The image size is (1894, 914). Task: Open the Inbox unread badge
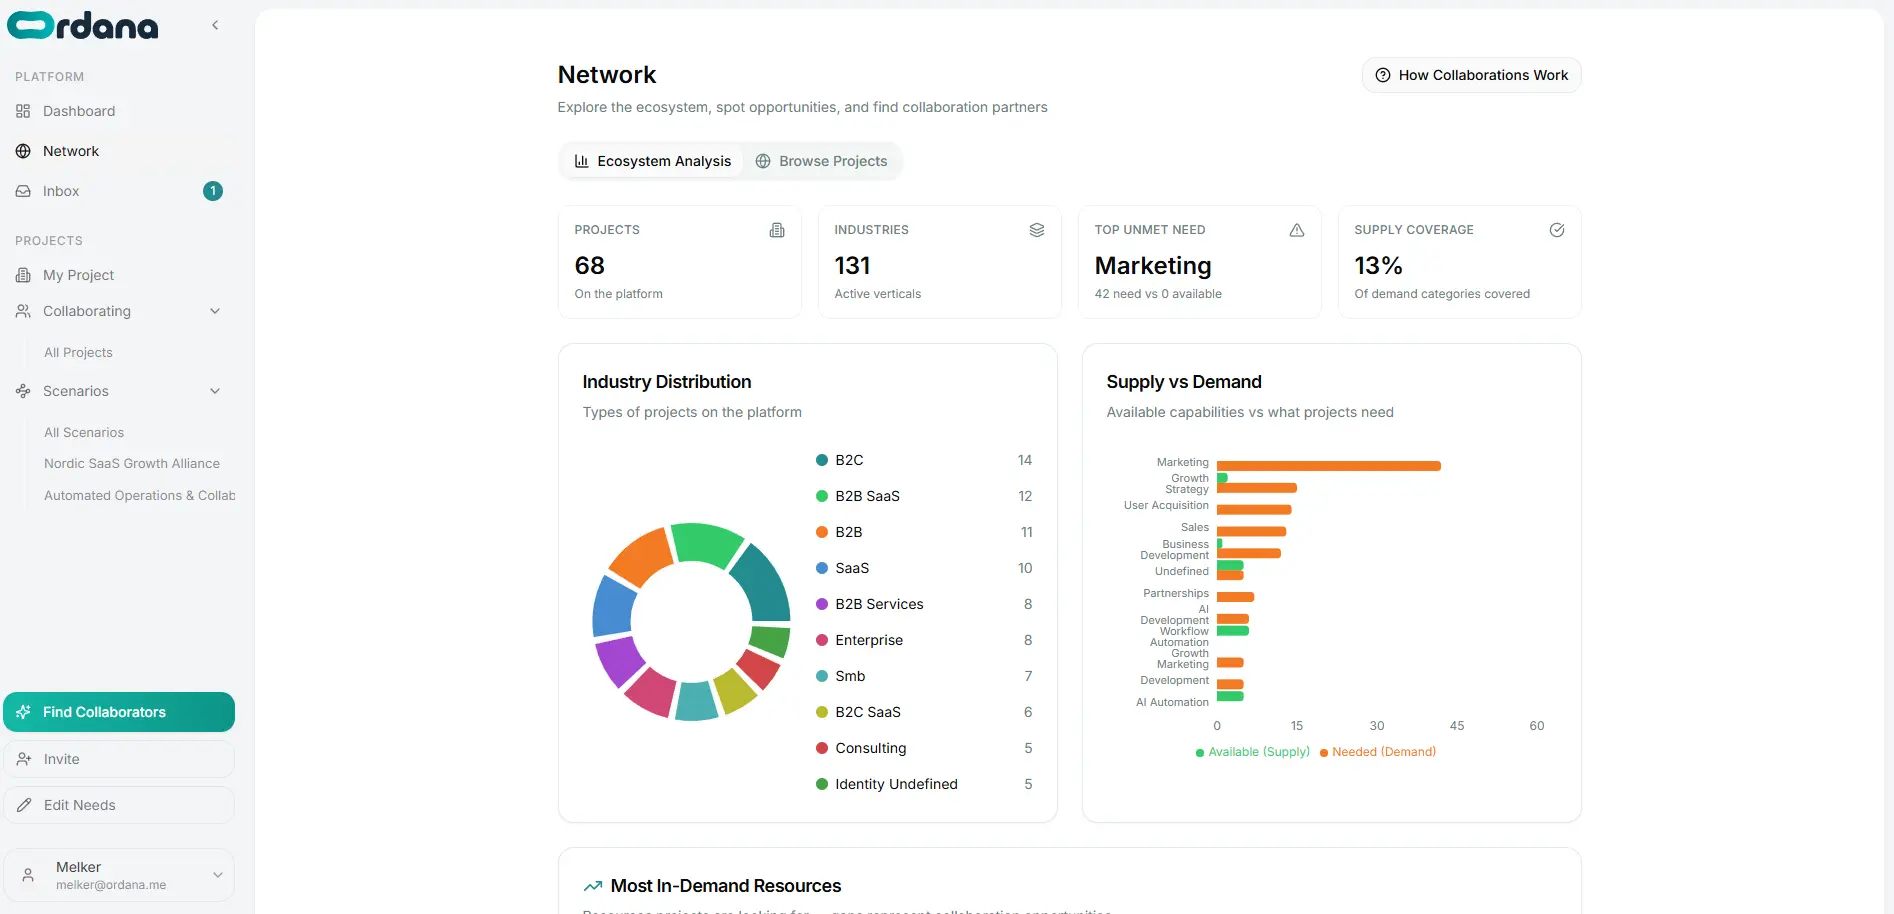tap(213, 191)
